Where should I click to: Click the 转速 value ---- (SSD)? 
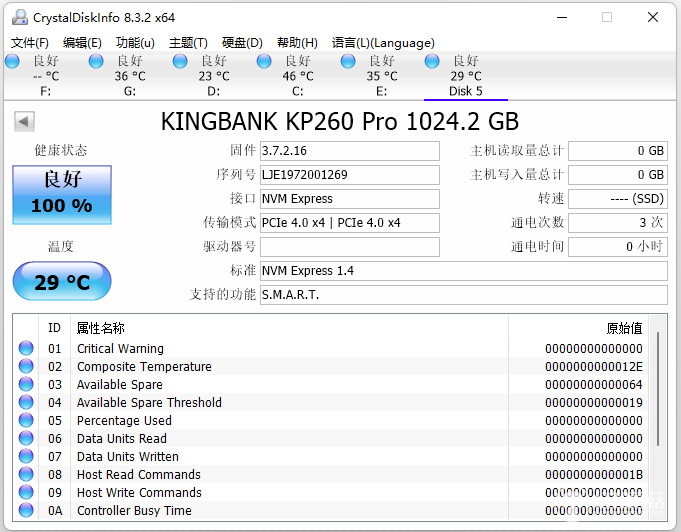tap(618, 198)
